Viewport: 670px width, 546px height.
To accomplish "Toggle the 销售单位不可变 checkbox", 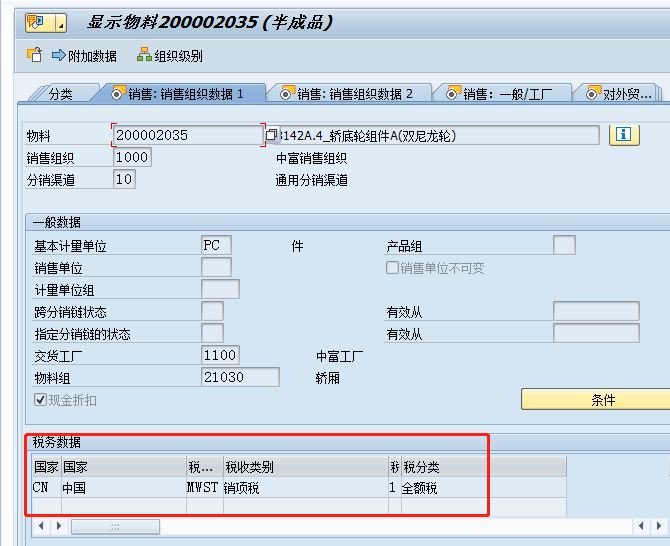I will [x=393, y=268].
